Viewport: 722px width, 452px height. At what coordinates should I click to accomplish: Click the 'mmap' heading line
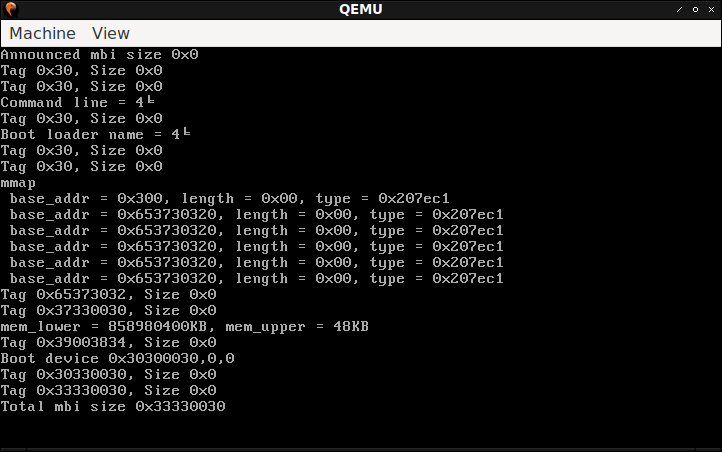[18, 183]
